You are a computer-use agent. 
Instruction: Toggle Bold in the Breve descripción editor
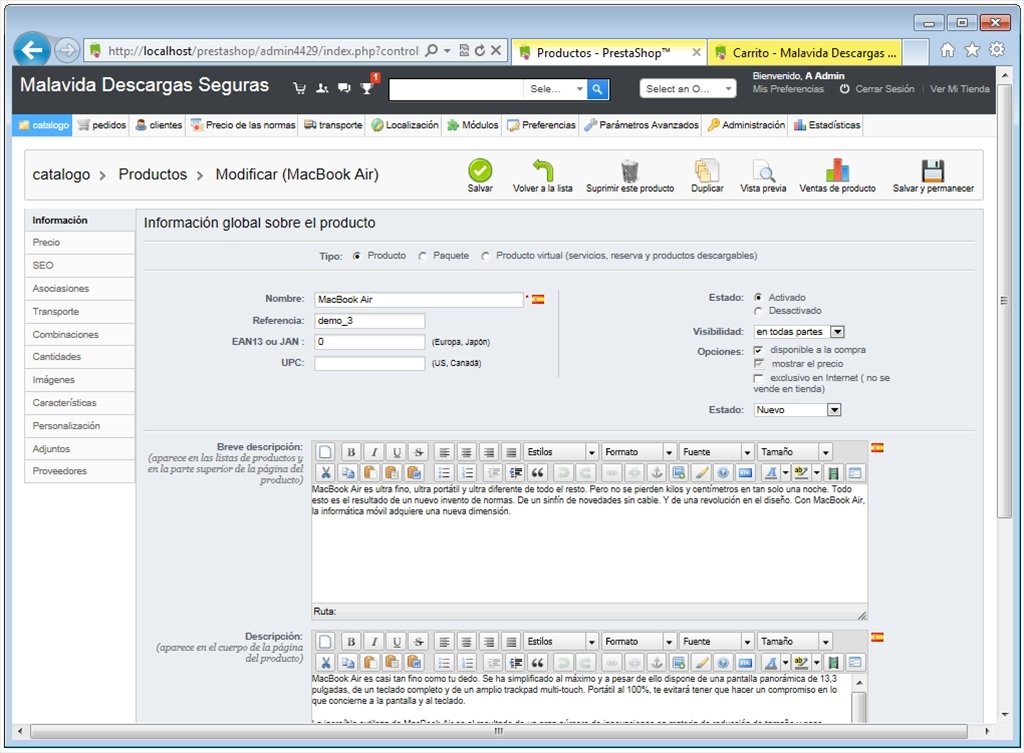tap(351, 452)
